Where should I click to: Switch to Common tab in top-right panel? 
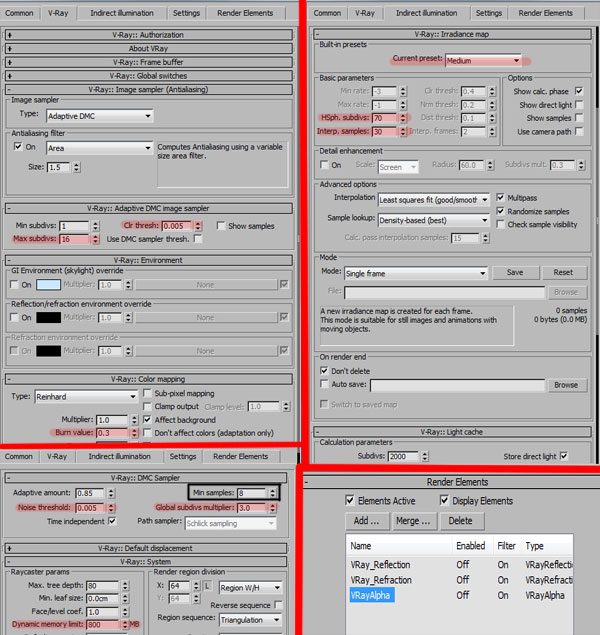[327, 13]
